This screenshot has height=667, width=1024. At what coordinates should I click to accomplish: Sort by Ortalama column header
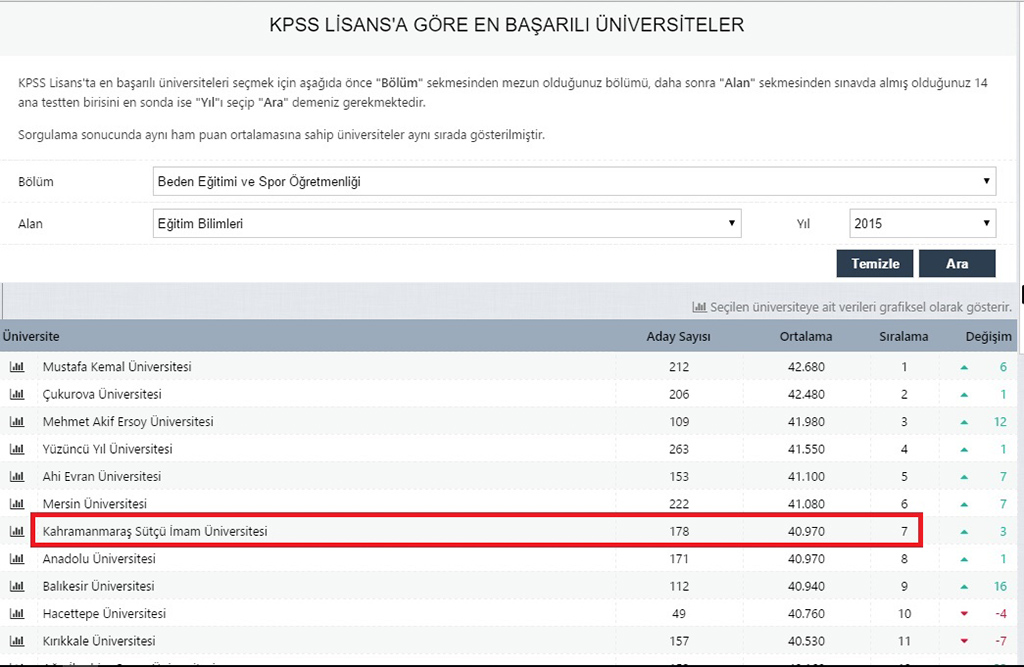[x=805, y=337]
